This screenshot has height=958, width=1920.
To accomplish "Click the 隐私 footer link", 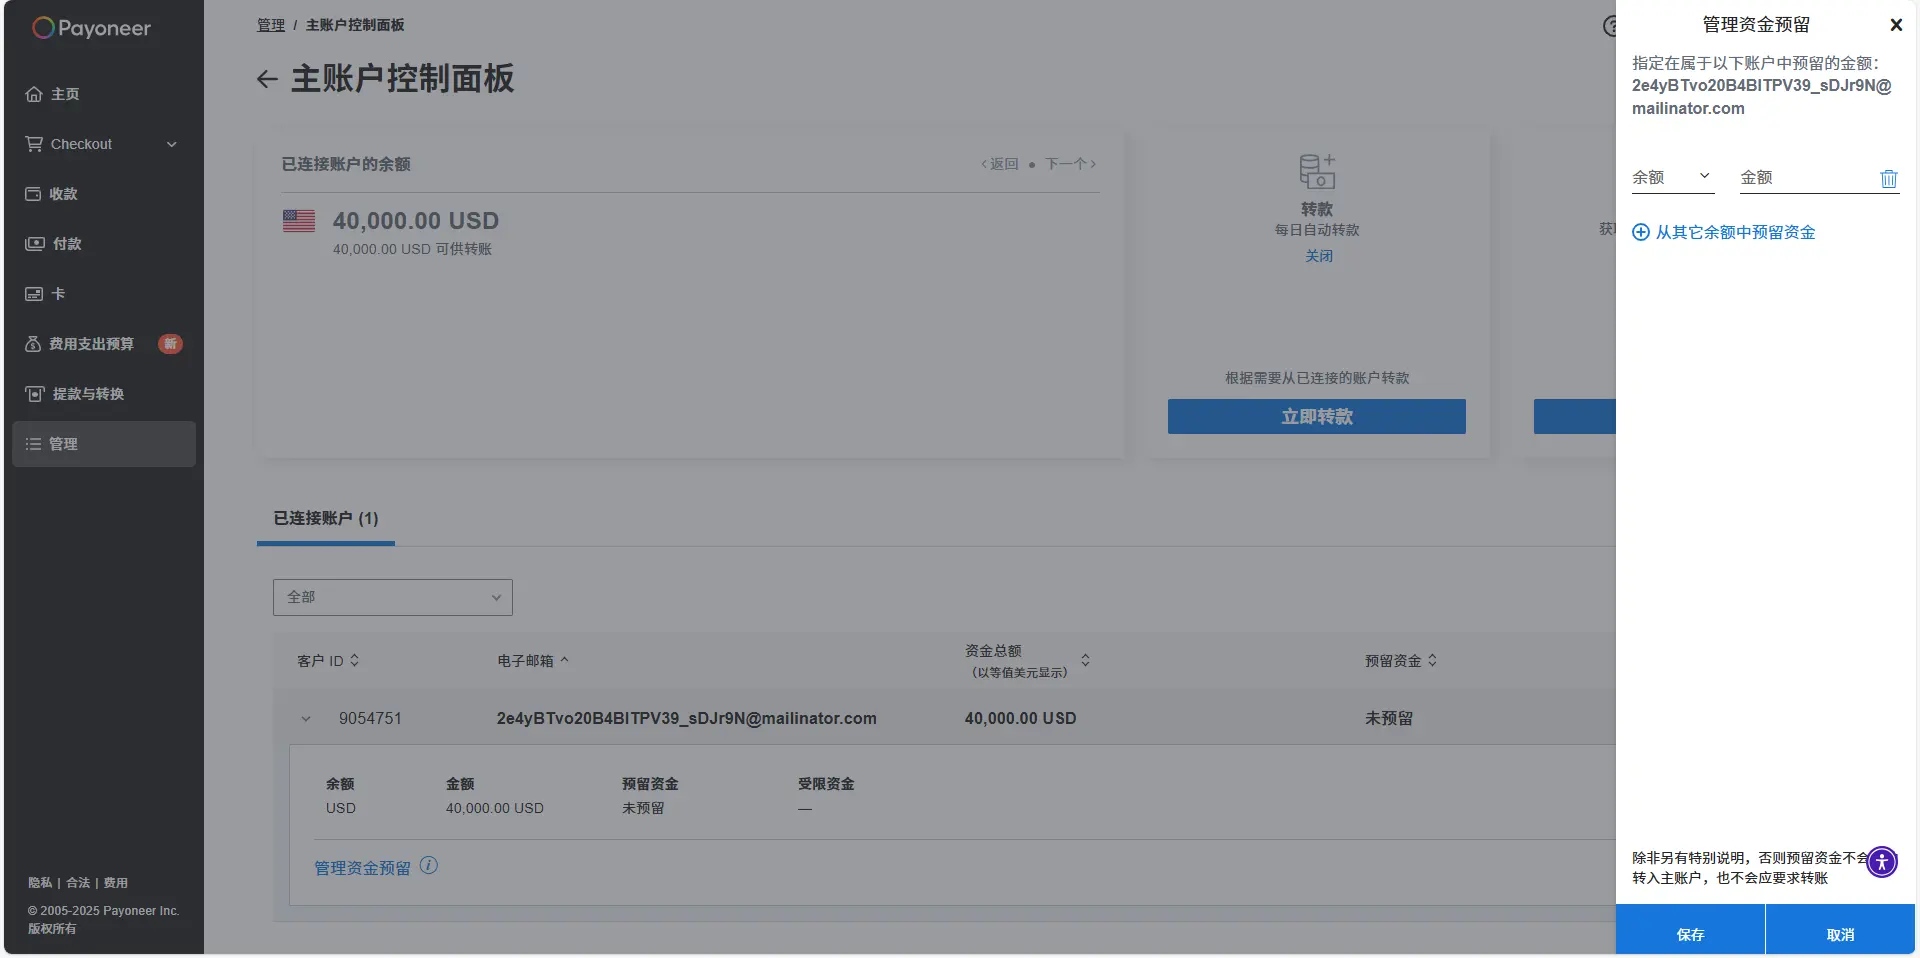I will tap(40, 883).
